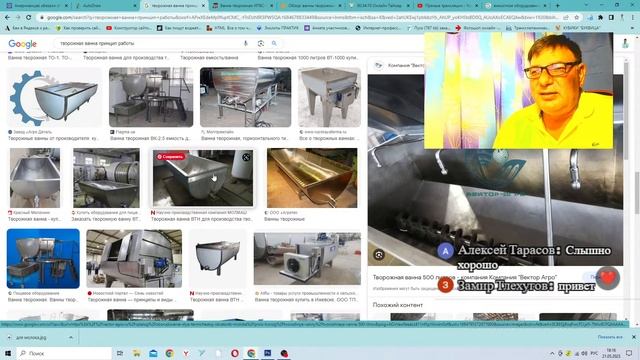
Task: Switch to the AutoDraw tab
Action: pyautogui.click(x=105, y=6)
